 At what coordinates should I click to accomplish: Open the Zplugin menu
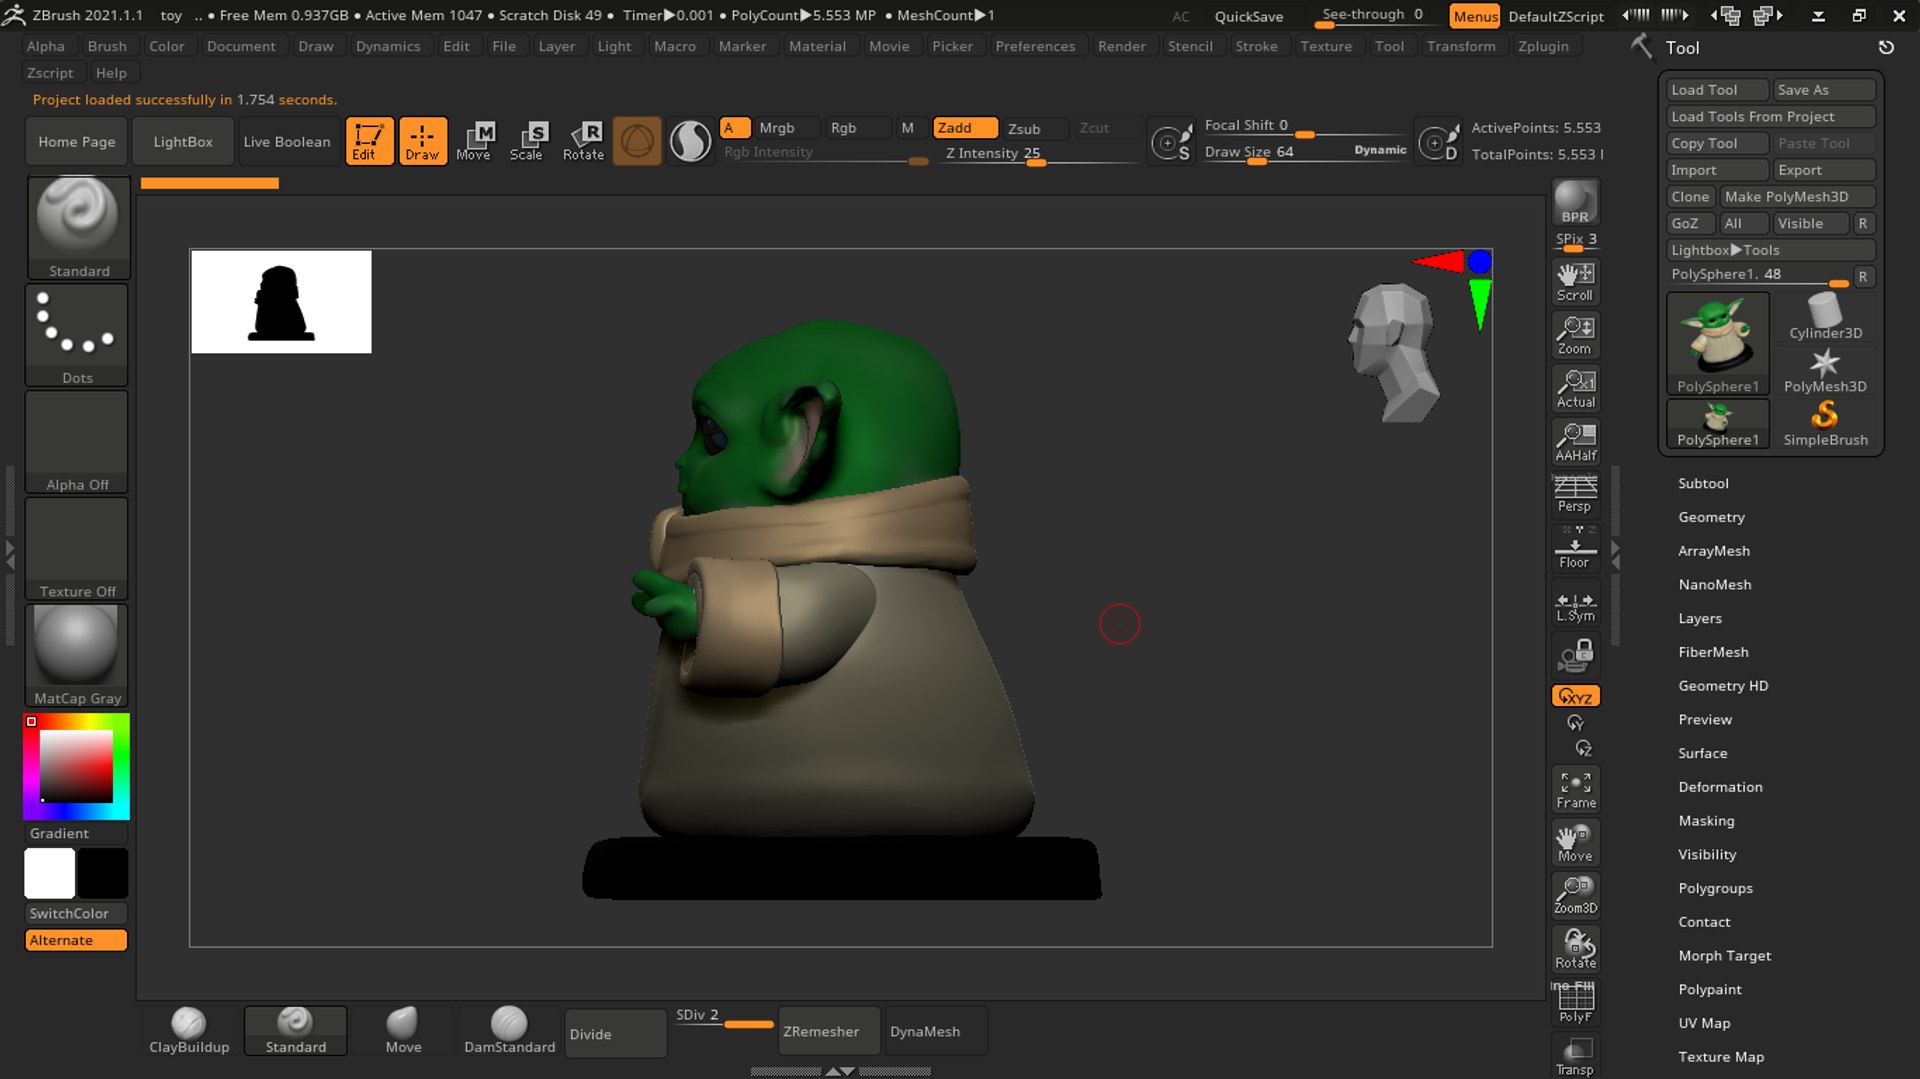1543,46
